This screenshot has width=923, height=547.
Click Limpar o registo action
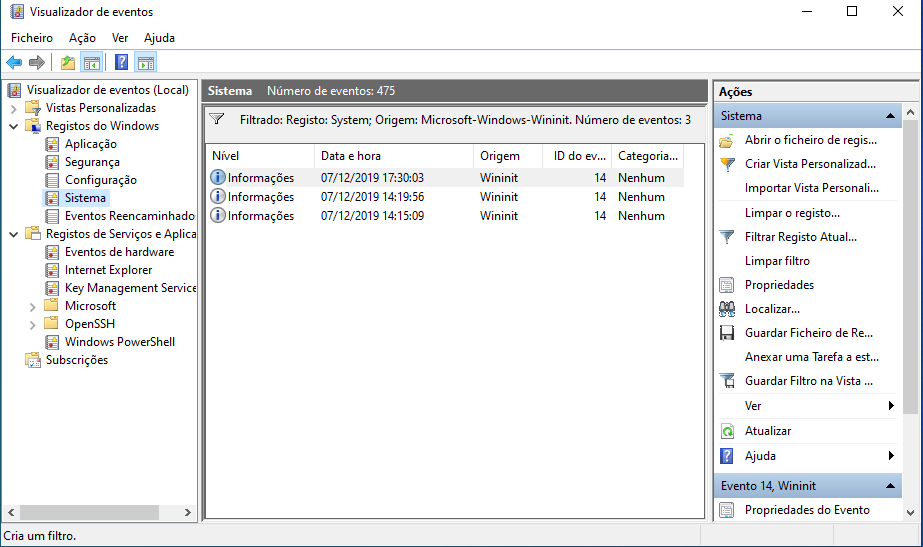[x=792, y=213]
